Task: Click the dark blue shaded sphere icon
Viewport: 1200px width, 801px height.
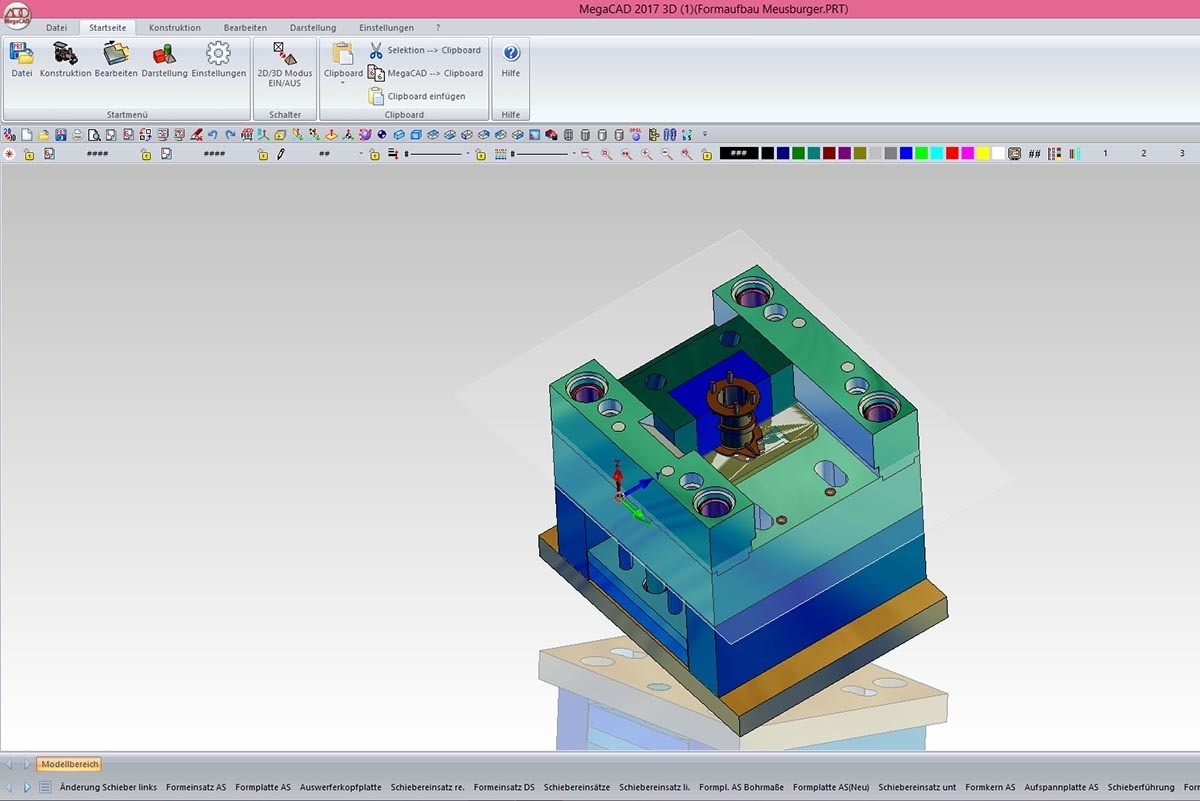Action: (x=382, y=134)
